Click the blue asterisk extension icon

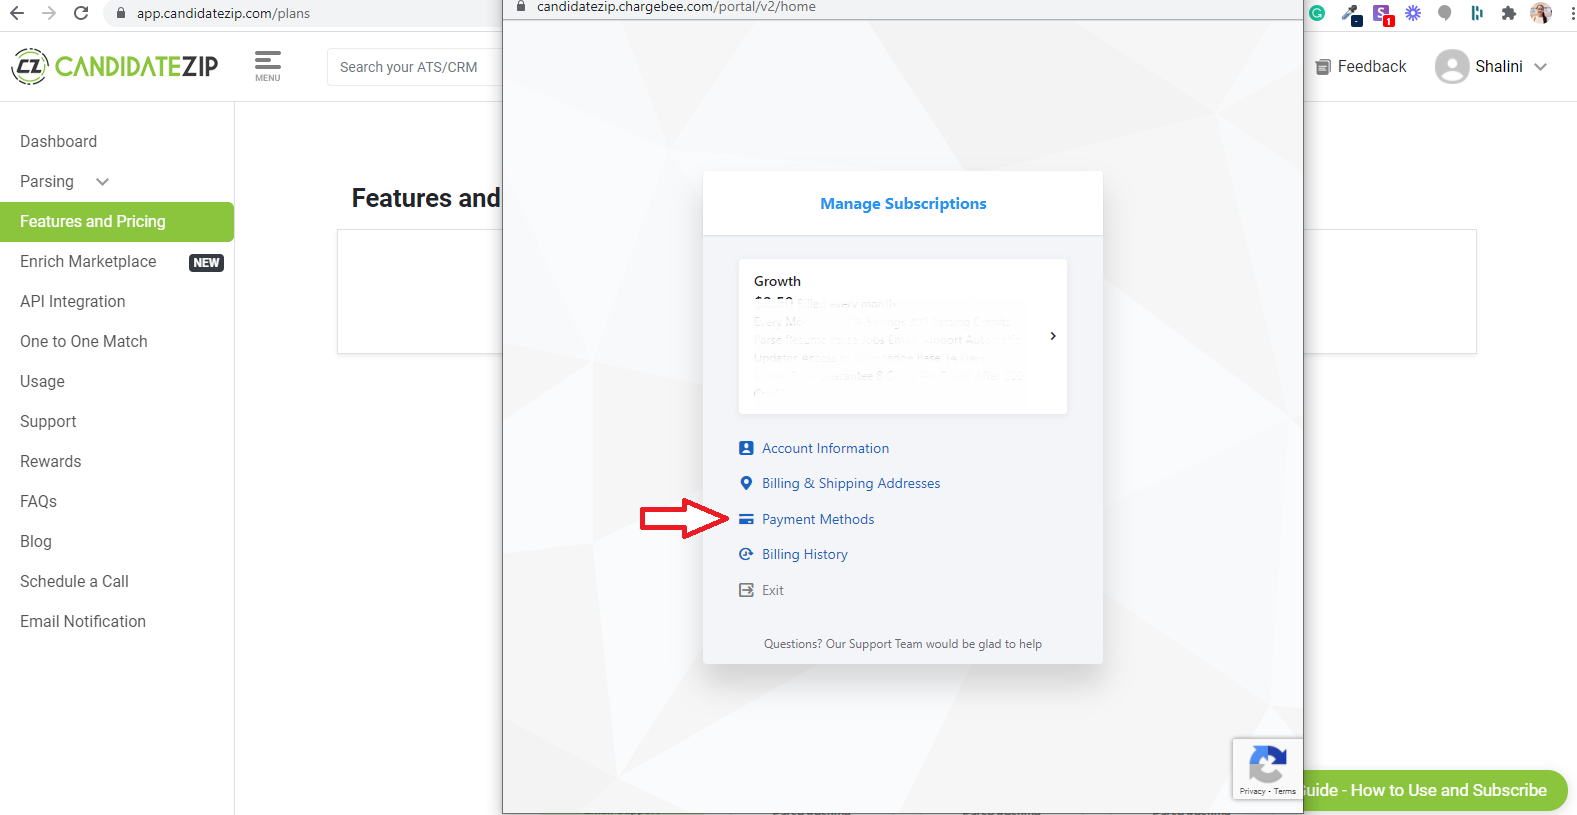pyautogui.click(x=1413, y=13)
